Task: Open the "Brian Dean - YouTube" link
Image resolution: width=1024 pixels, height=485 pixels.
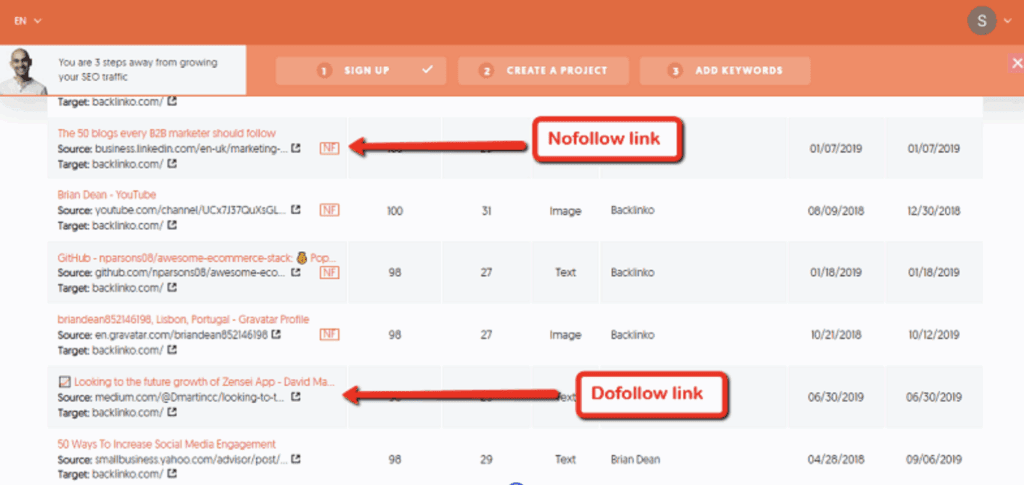Action: [x=107, y=194]
